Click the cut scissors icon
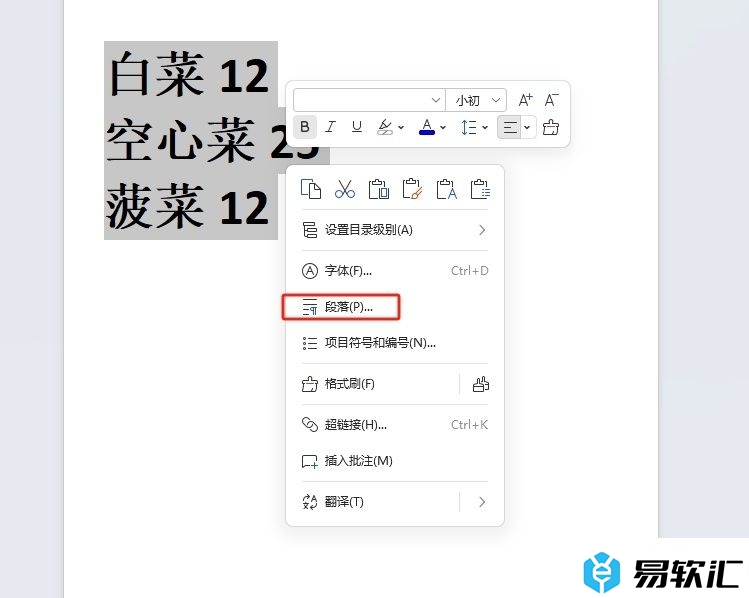Image resolution: width=749 pixels, height=598 pixels. [344, 189]
